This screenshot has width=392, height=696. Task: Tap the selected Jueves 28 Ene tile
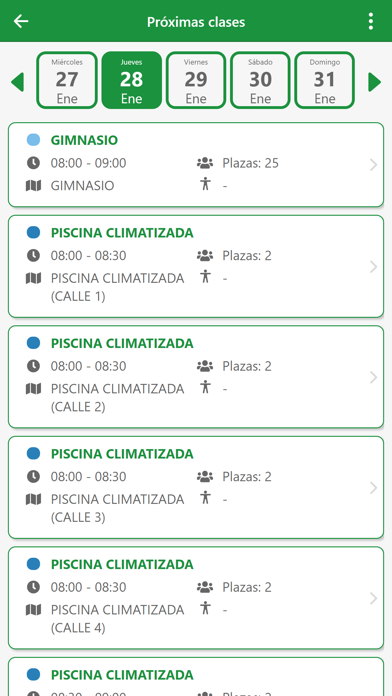pyautogui.click(x=131, y=80)
